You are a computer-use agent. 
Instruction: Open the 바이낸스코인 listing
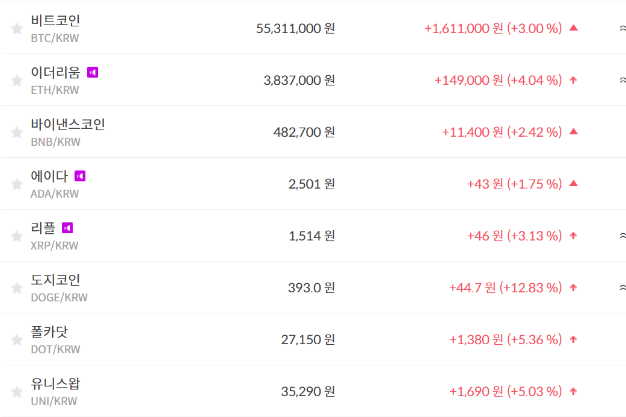tap(68, 124)
